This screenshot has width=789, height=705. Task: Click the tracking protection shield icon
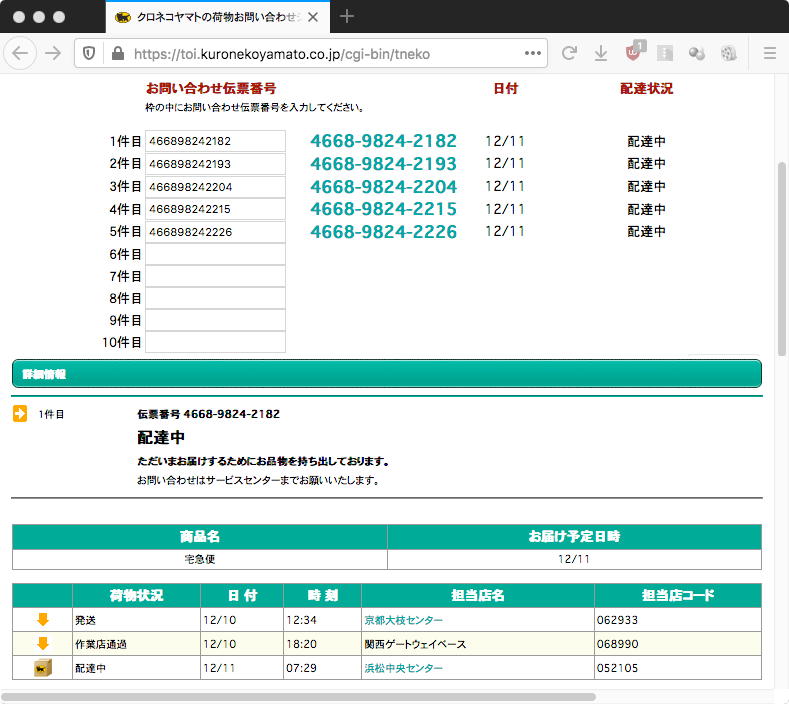(x=89, y=53)
